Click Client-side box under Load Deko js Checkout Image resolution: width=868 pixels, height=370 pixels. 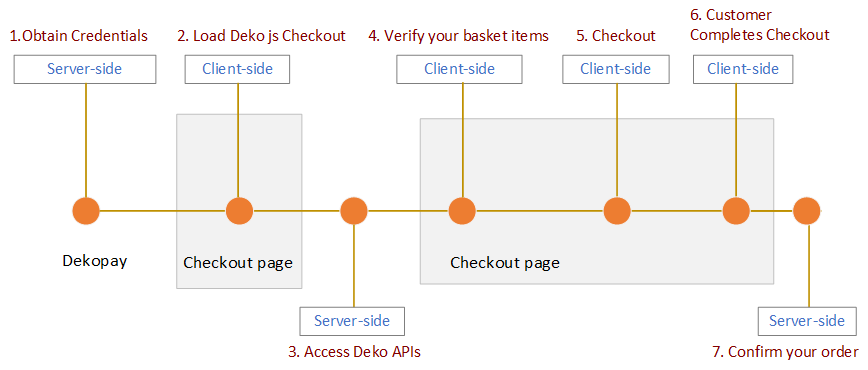pyautogui.click(x=237, y=69)
